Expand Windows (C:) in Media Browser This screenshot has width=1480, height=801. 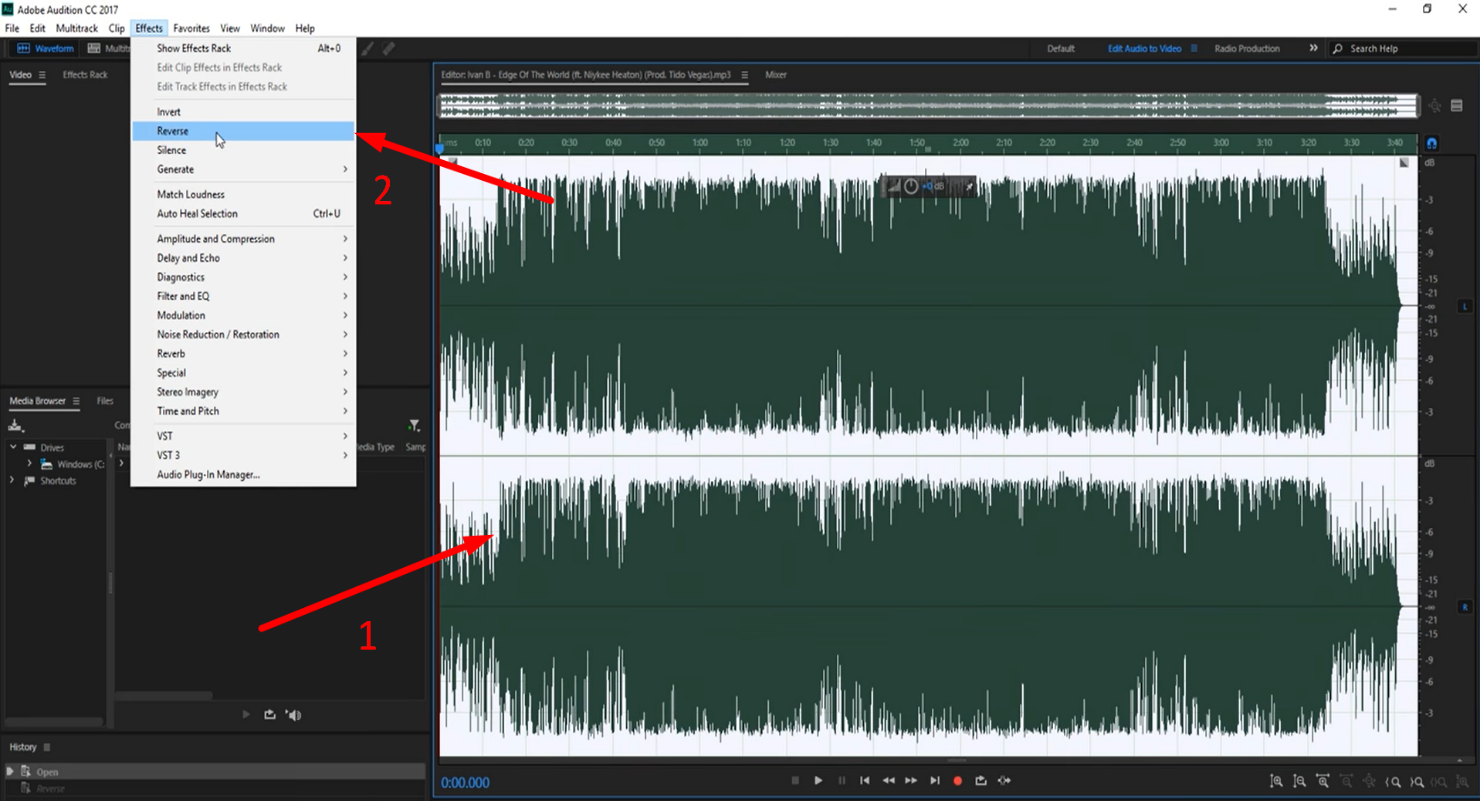30,464
